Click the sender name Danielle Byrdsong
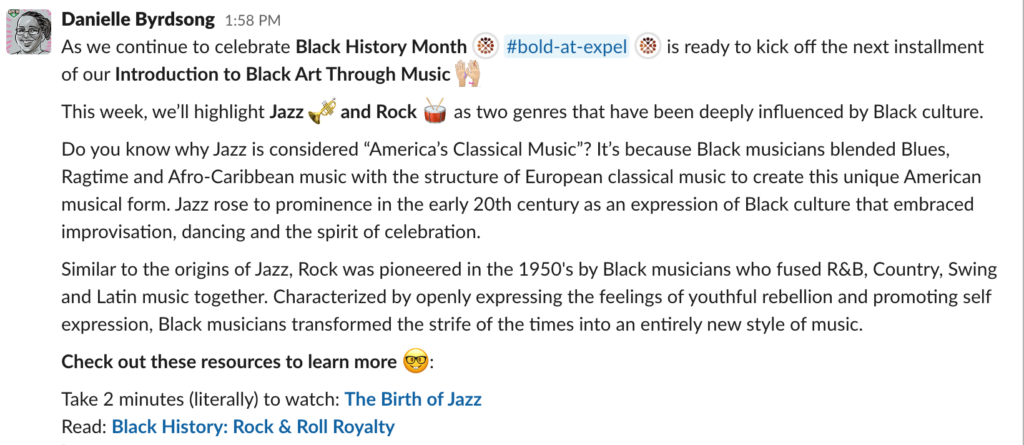This screenshot has height=445, width=1024. [x=138, y=20]
